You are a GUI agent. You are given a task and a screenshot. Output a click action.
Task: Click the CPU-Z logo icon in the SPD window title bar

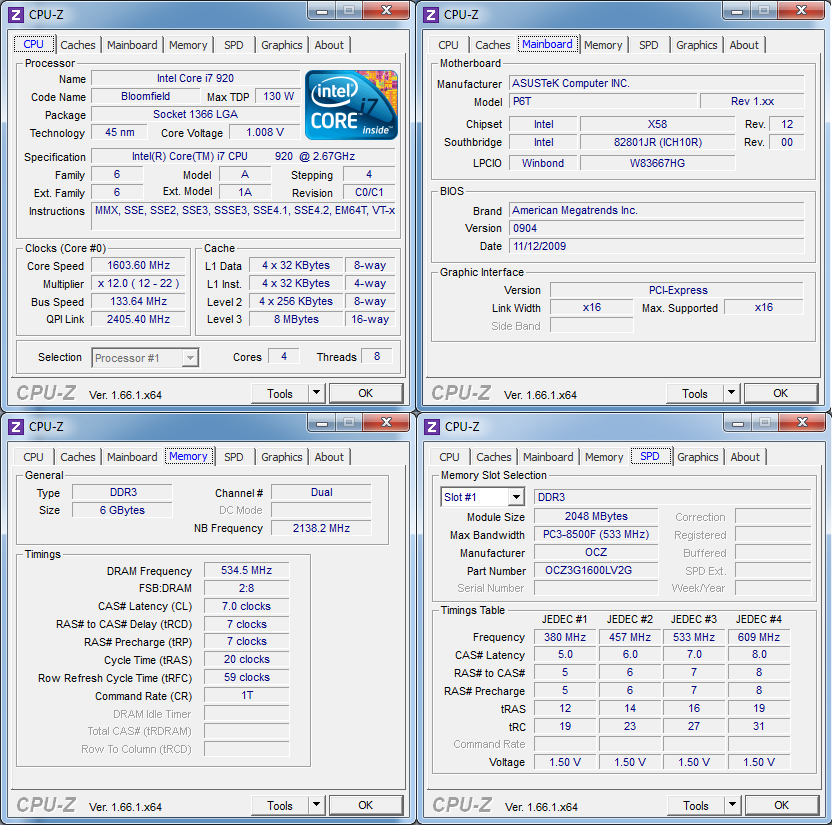tap(432, 427)
